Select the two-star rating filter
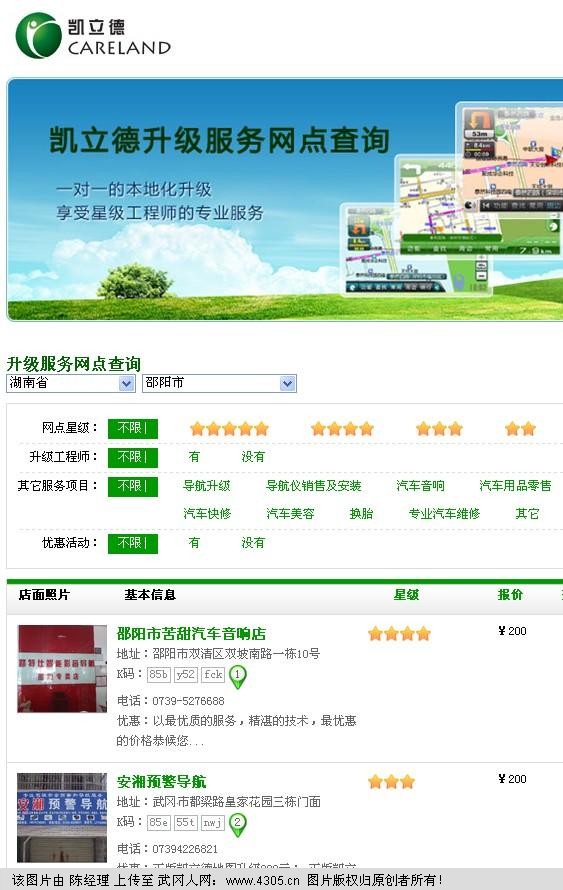The height and width of the screenshot is (890, 563). point(520,429)
